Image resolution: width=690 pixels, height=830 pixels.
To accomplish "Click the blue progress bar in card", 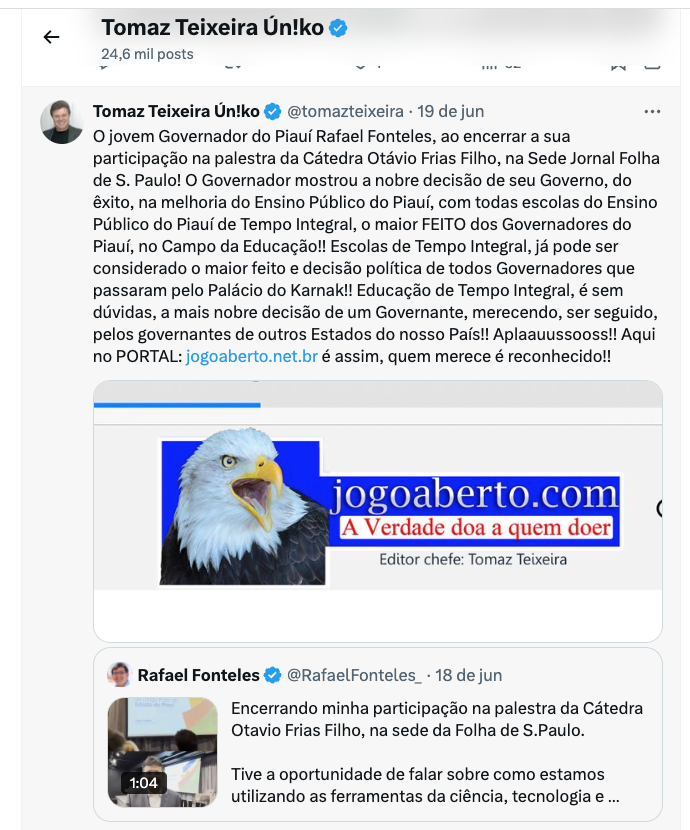I will 177,405.
